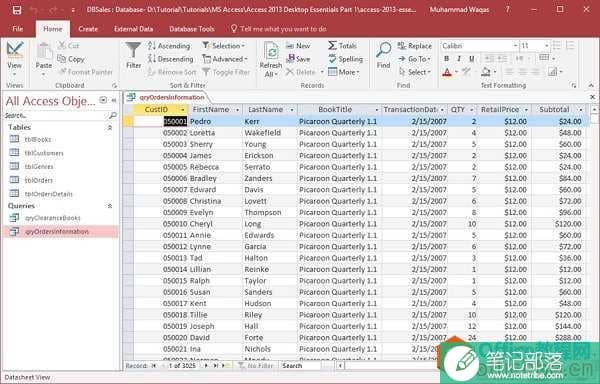Click the record navigator Search box
The width and height of the screenshot is (600, 384).
[300, 366]
